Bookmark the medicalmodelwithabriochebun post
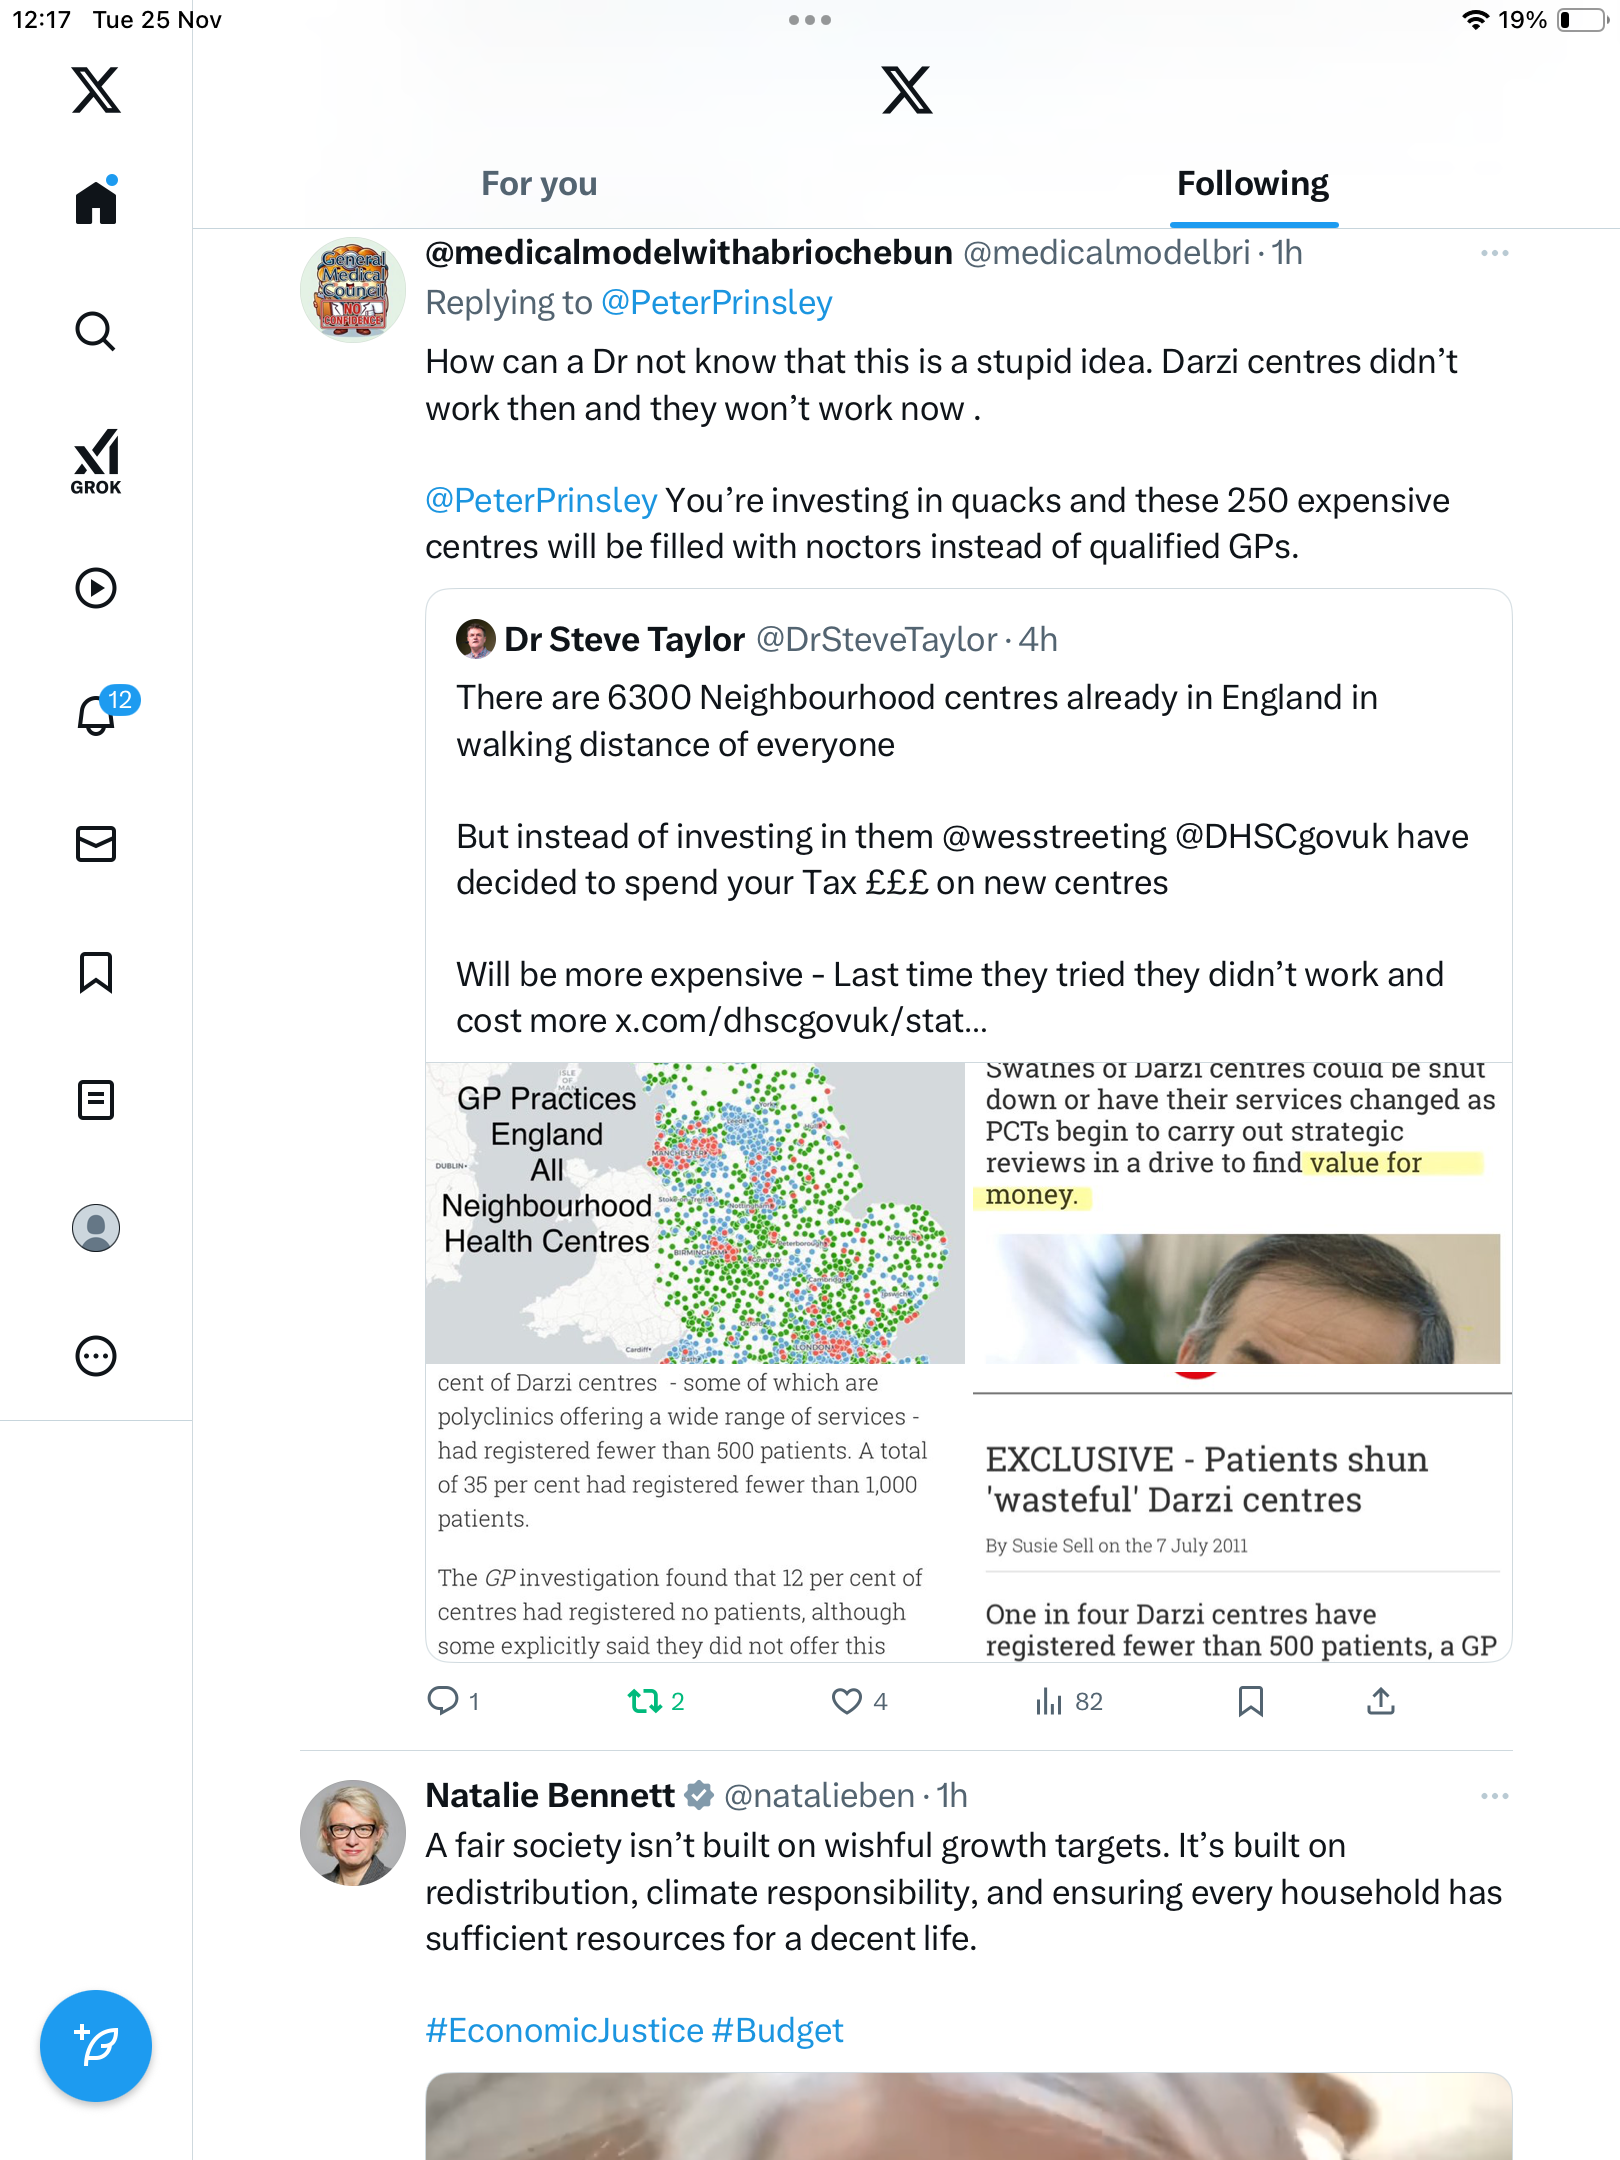Viewport: 1620px width, 2160px height. pyautogui.click(x=1250, y=1701)
